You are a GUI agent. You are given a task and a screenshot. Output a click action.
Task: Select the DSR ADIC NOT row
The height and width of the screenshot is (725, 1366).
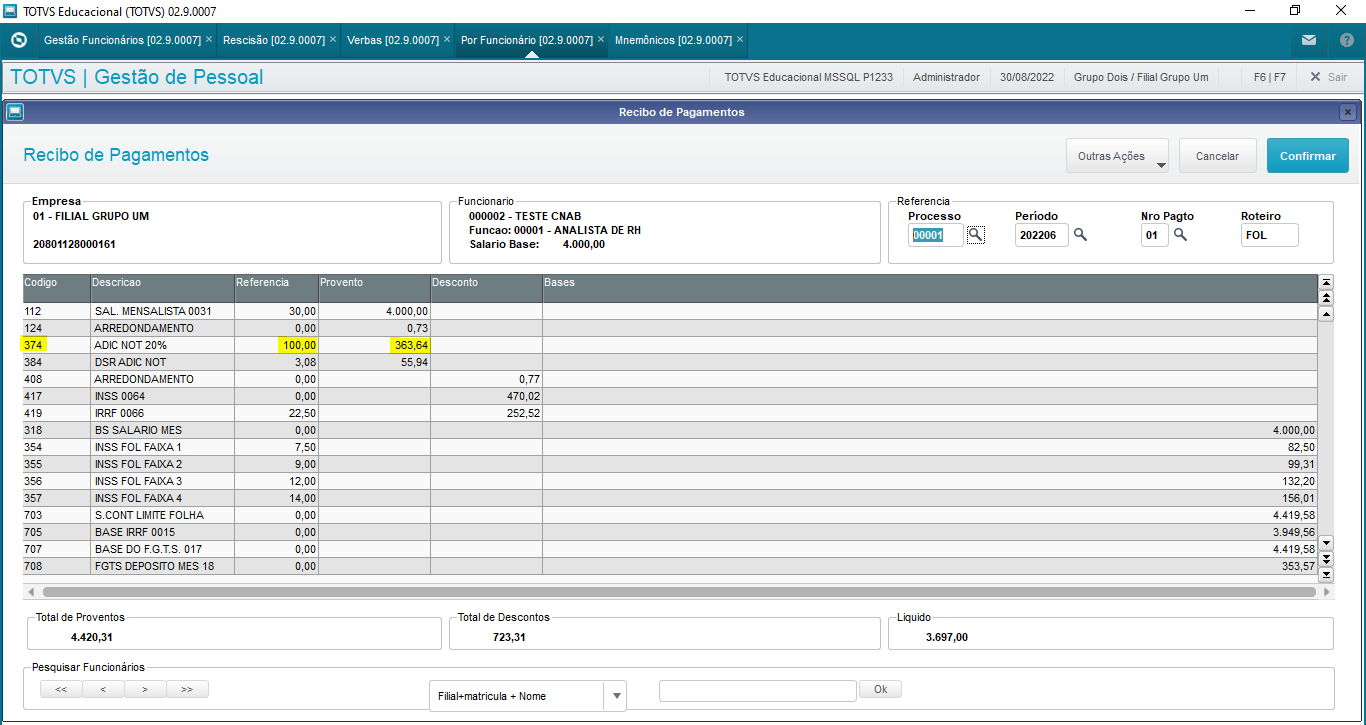click(x=670, y=362)
